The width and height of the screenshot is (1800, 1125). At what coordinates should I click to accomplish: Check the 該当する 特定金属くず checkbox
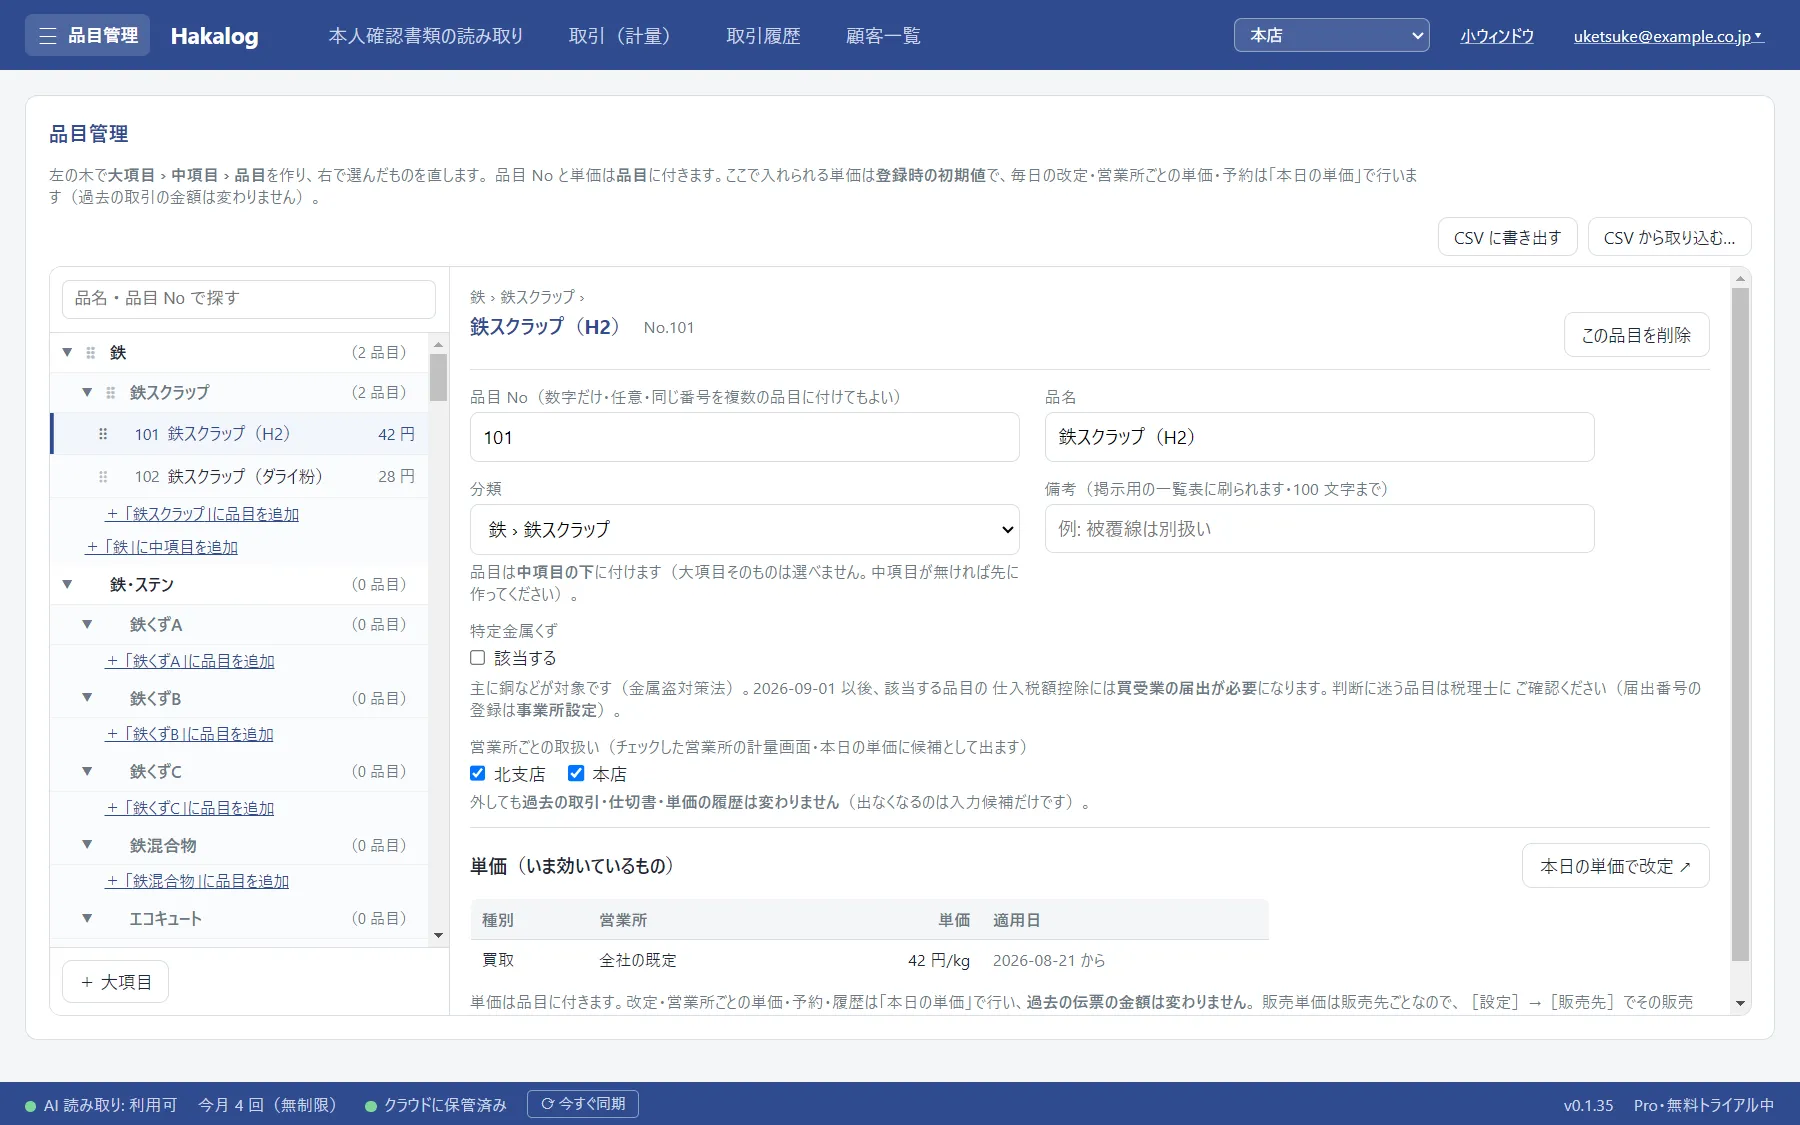(x=478, y=658)
